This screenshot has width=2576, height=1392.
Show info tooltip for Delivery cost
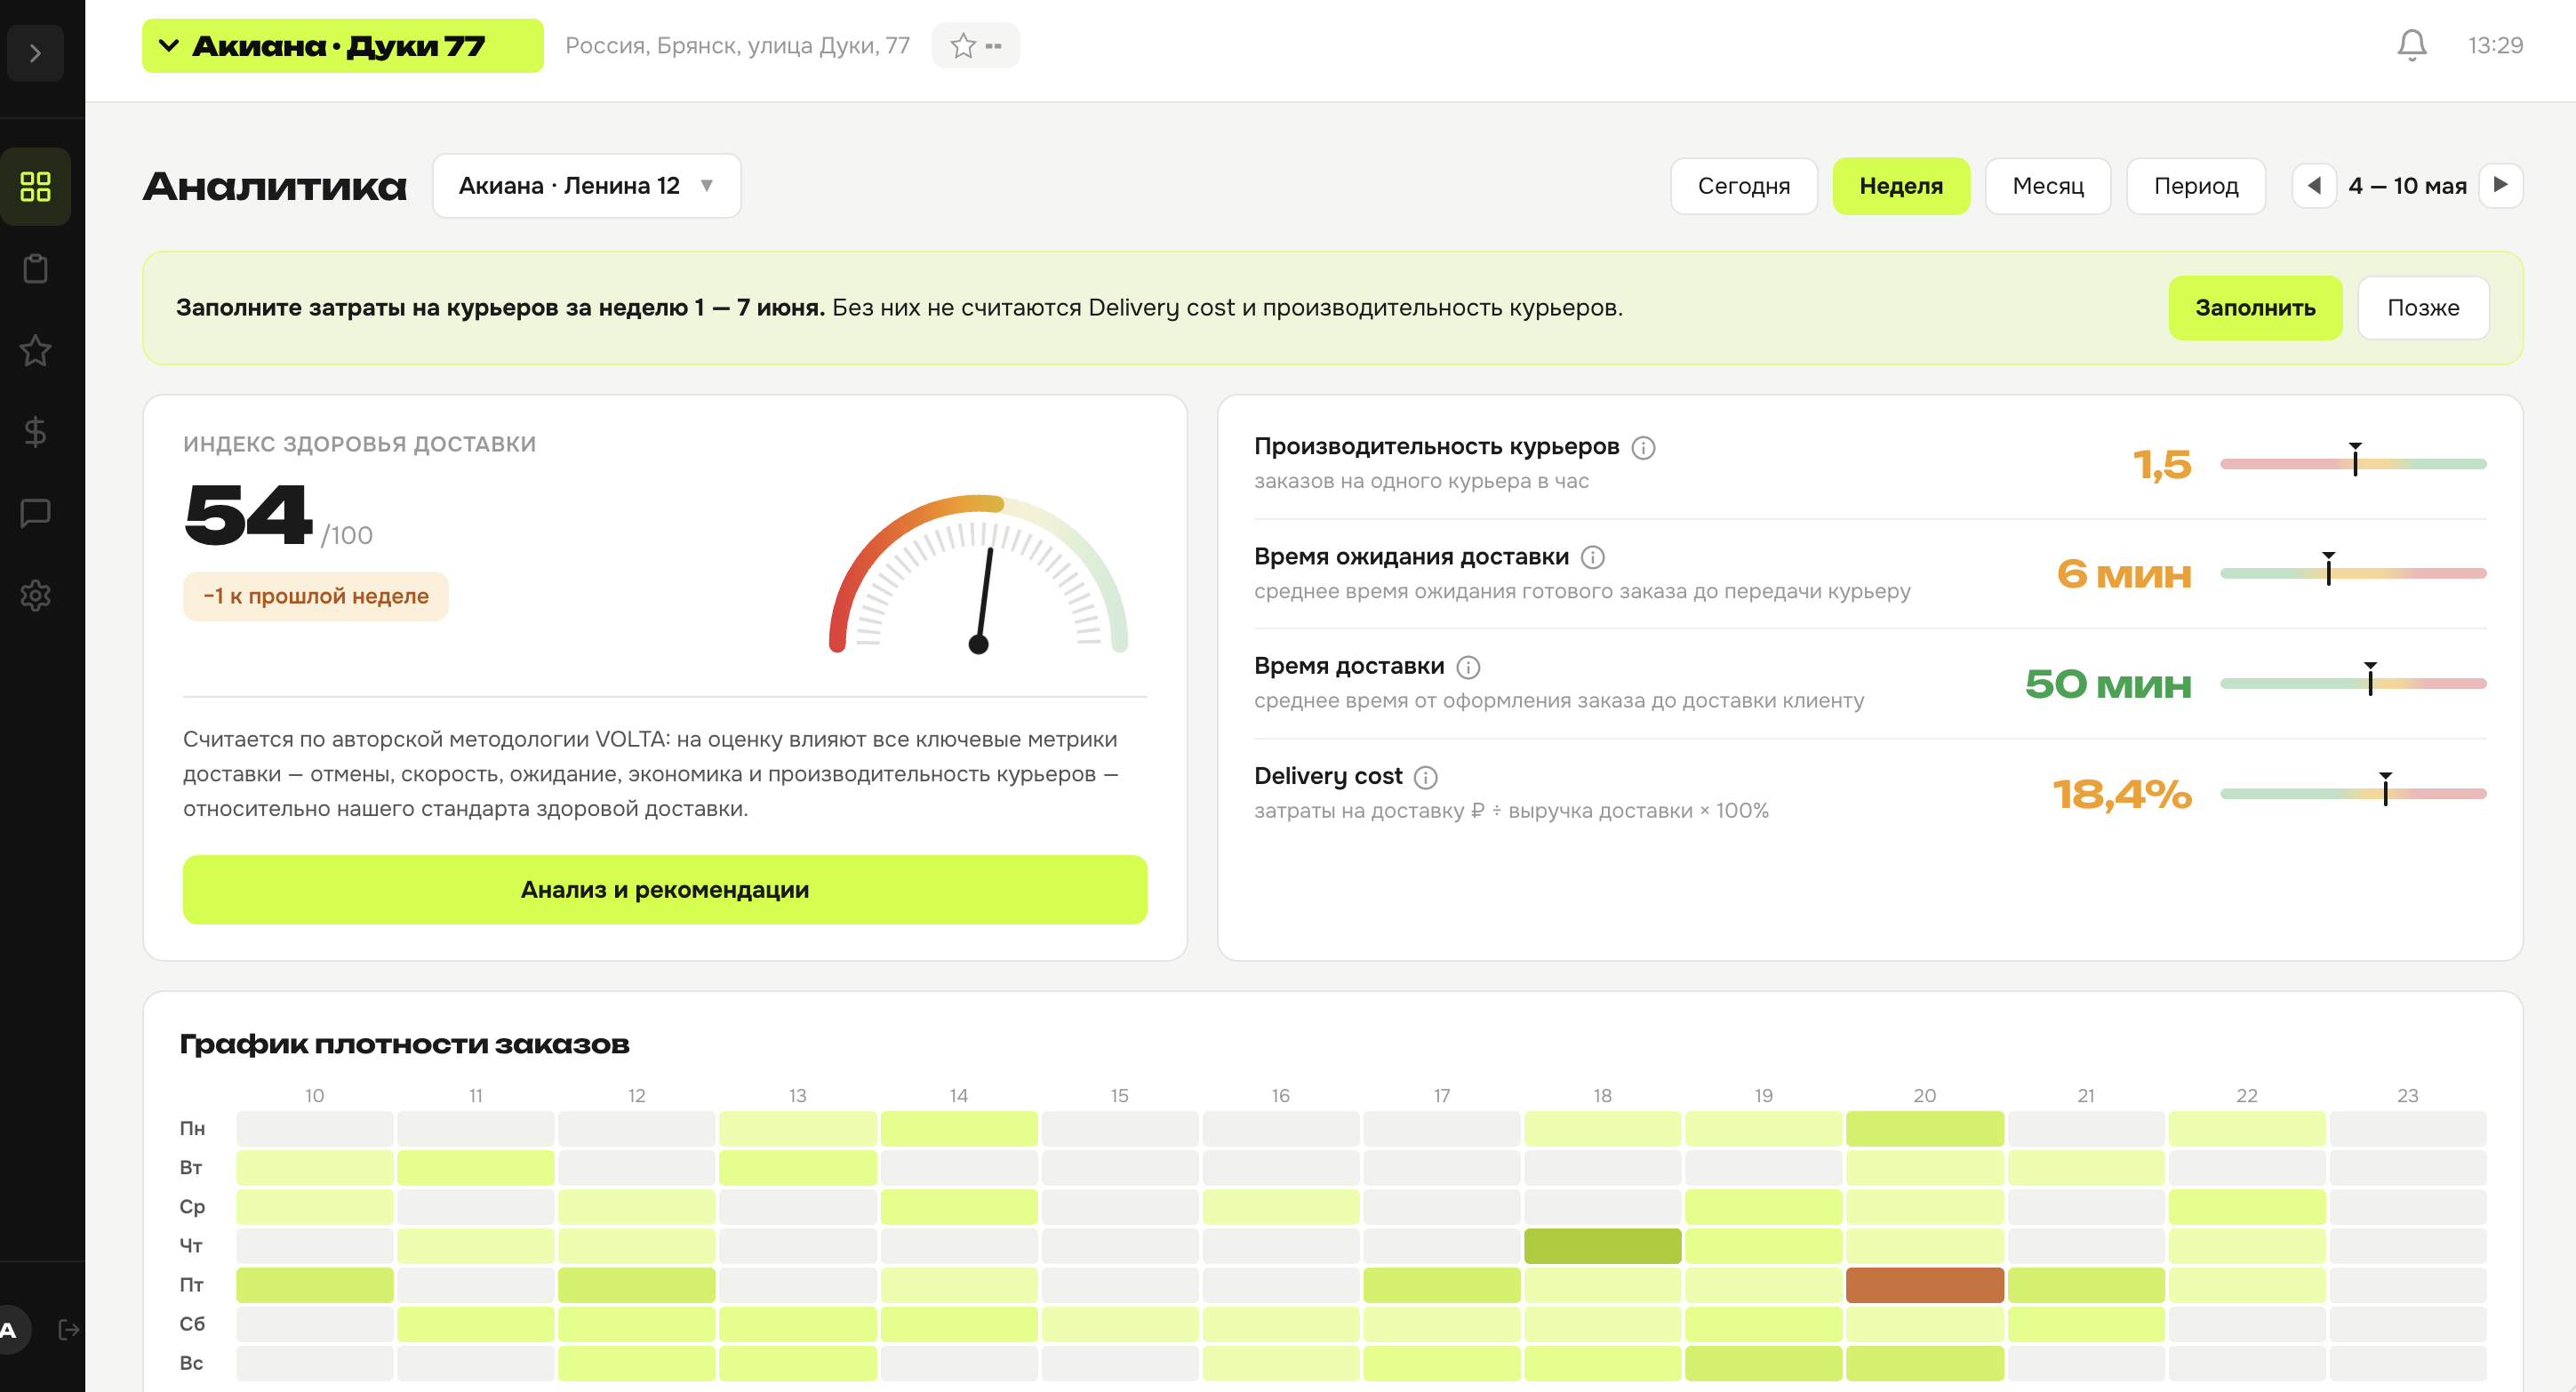(x=1426, y=777)
